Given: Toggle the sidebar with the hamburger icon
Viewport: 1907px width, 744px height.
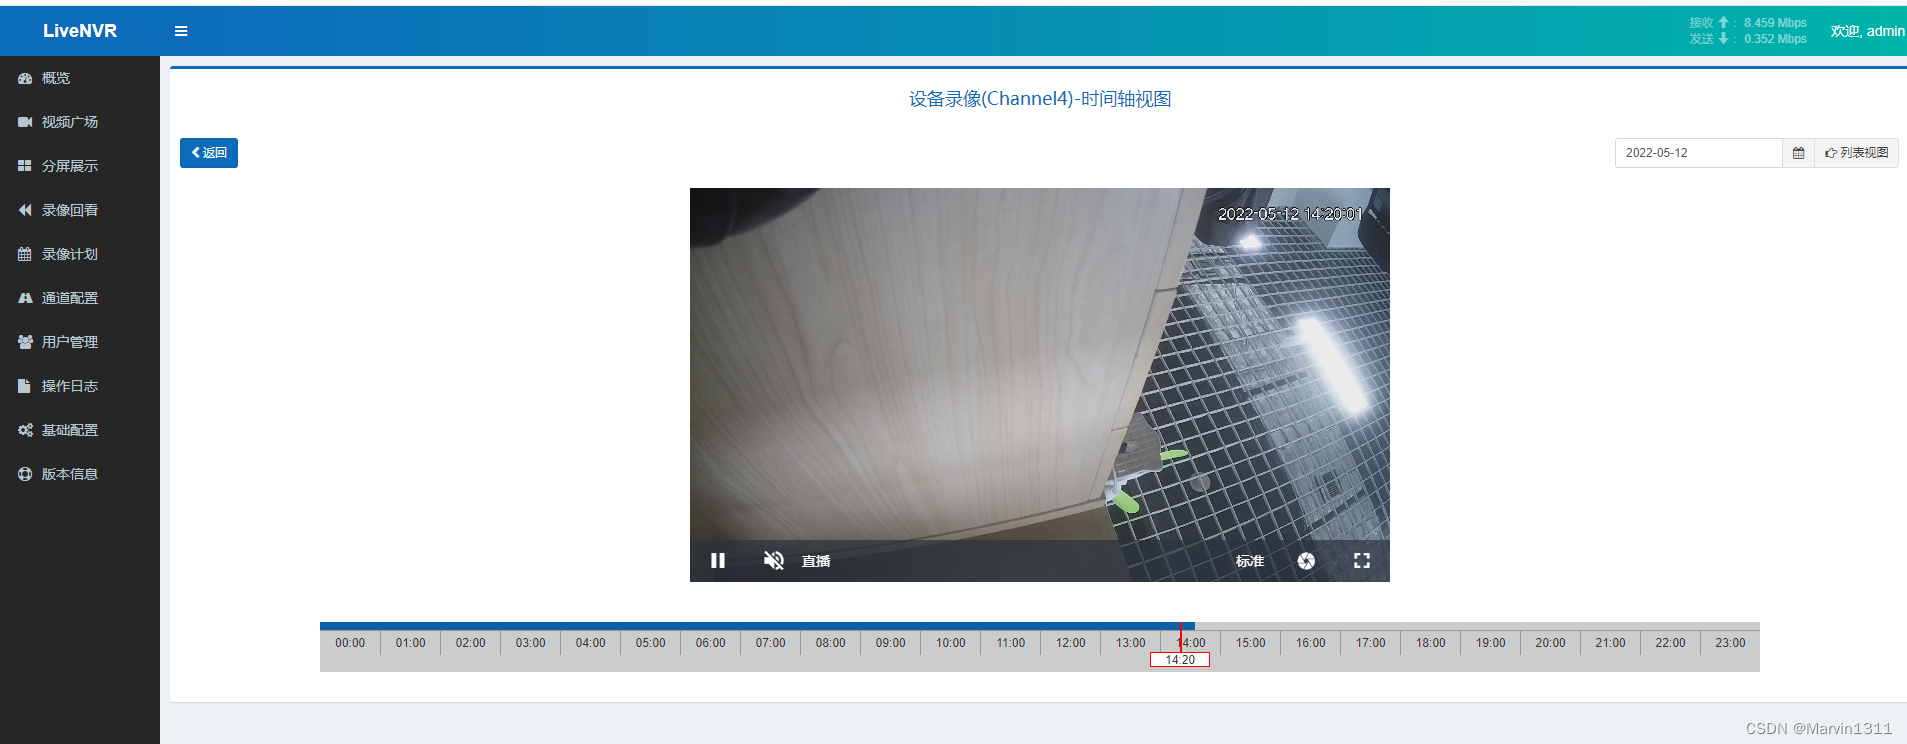Looking at the screenshot, I should [x=181, y=31].
